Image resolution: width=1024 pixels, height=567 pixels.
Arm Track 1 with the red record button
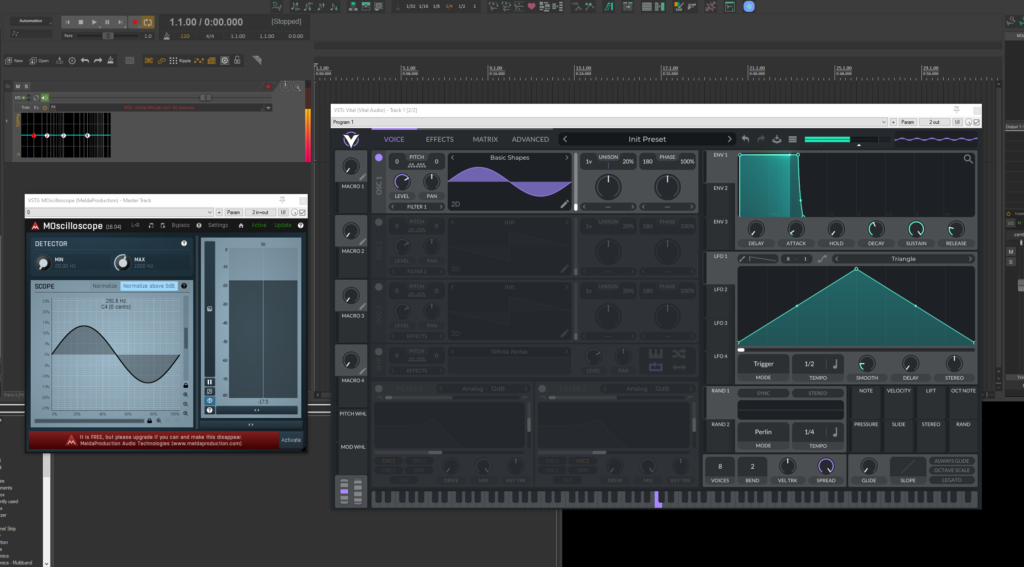268,86
